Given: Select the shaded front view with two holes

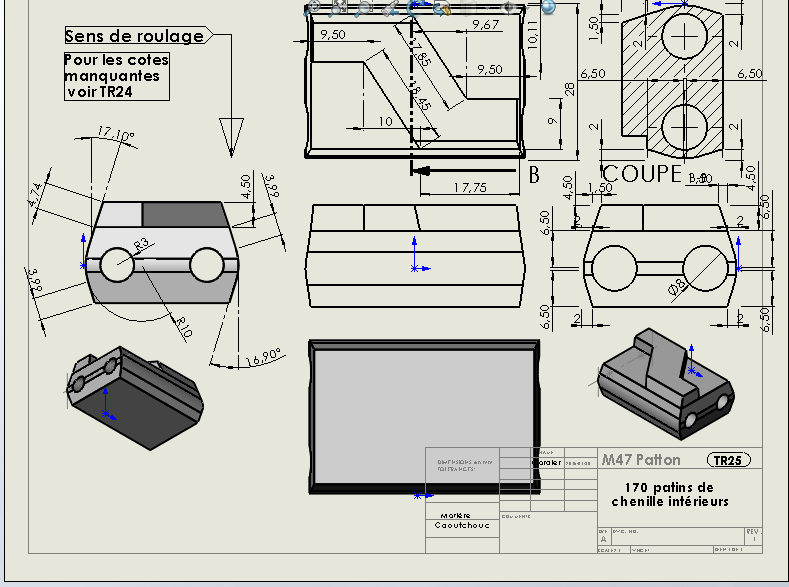Looking at the screenshot, I should [162, 253].
